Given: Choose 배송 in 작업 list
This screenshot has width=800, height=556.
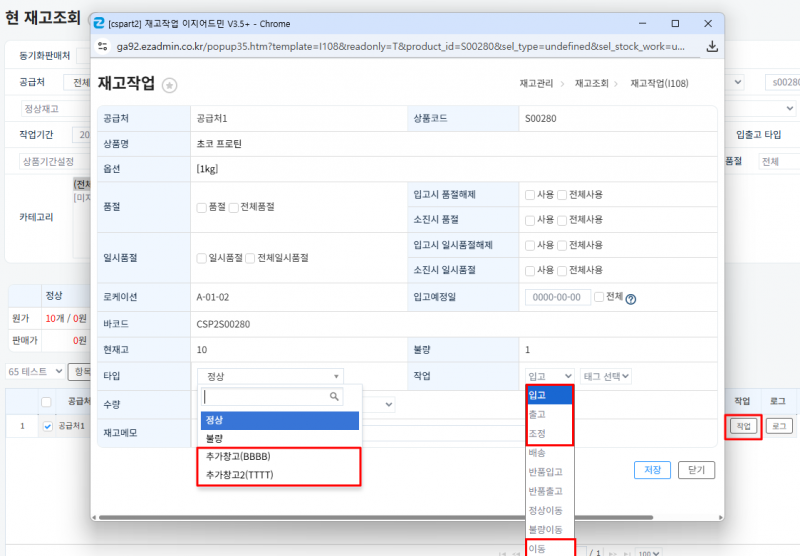Looking at the screenshot, I should pyautogui.click(x=549, y=453).
